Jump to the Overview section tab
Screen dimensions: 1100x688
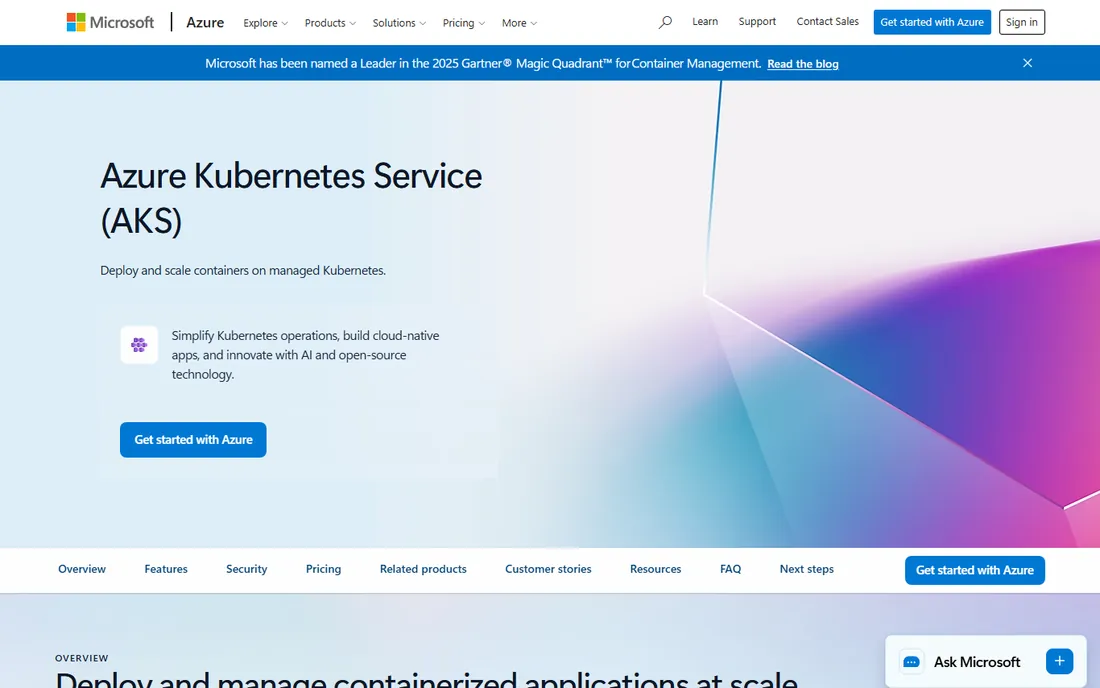coord(82,569)
